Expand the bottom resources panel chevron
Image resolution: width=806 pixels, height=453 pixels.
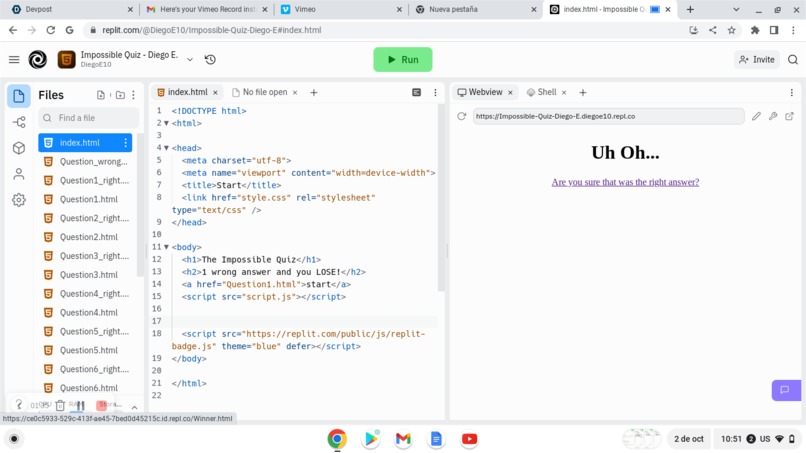click(134, 407)
